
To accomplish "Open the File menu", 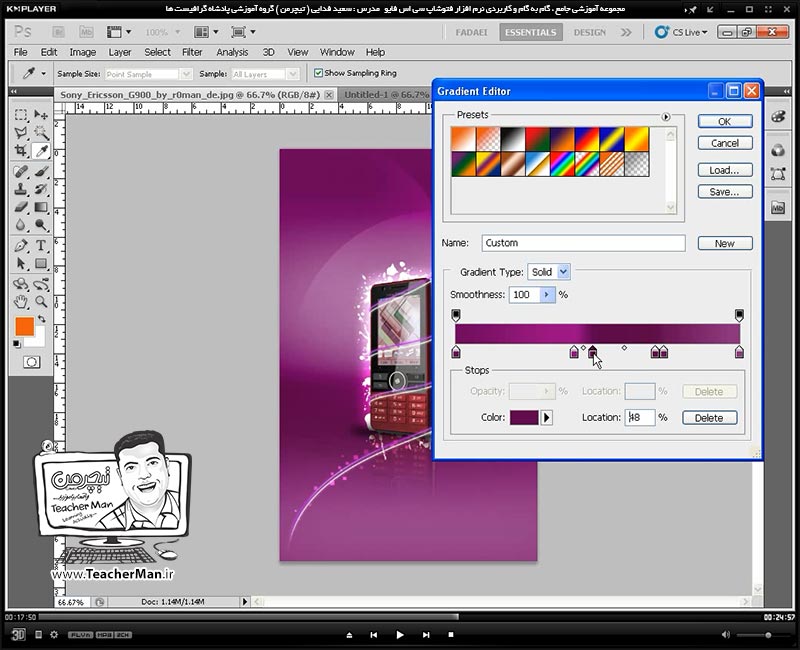I will coord(20,52).
